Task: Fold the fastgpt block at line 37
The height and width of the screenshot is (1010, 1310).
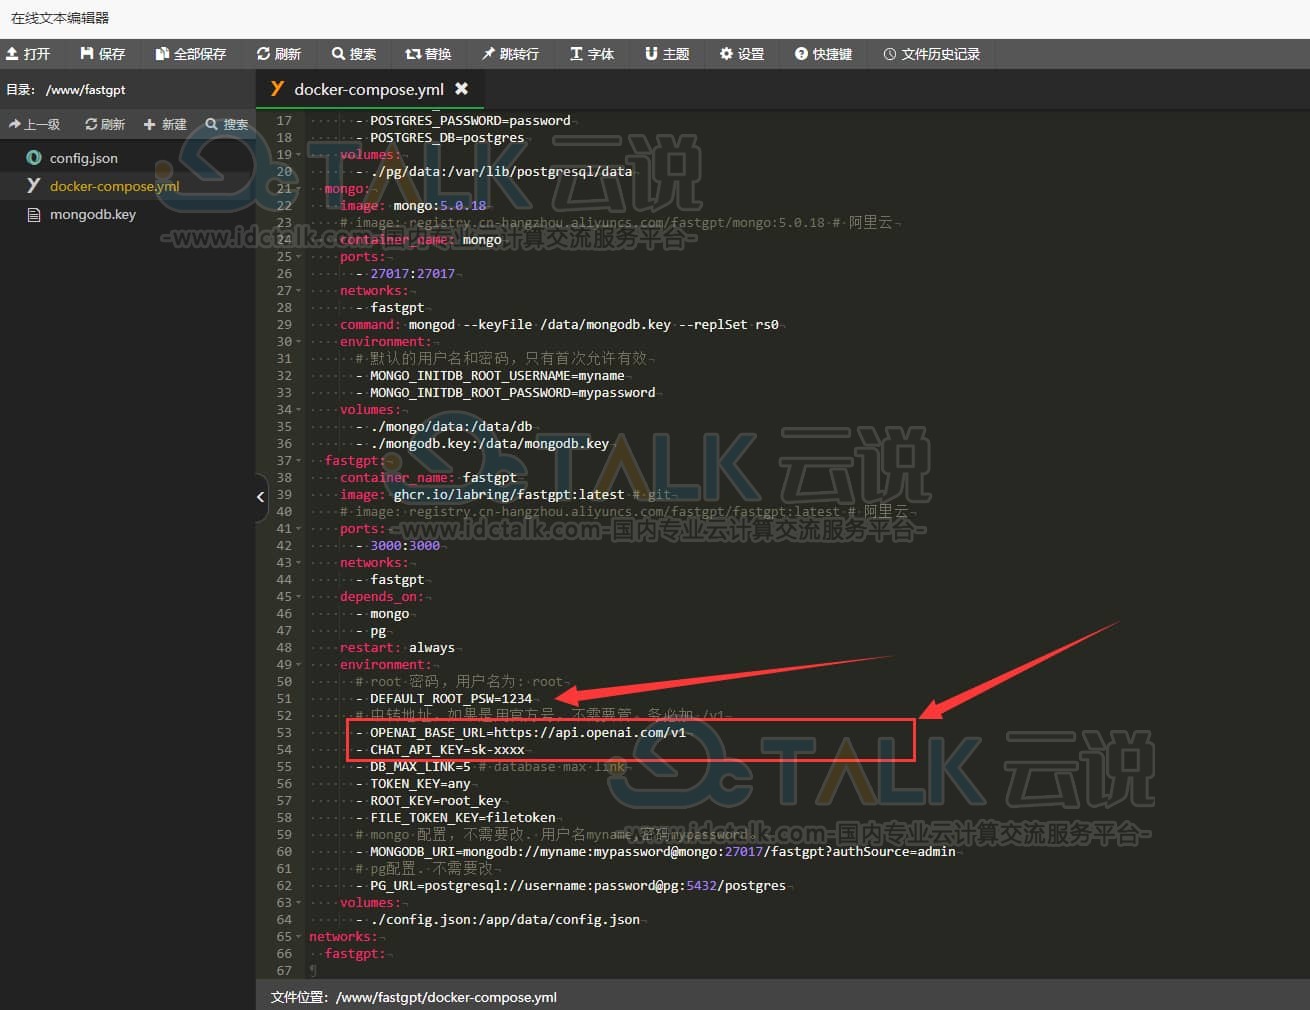Action: click(x=298, y=461)
